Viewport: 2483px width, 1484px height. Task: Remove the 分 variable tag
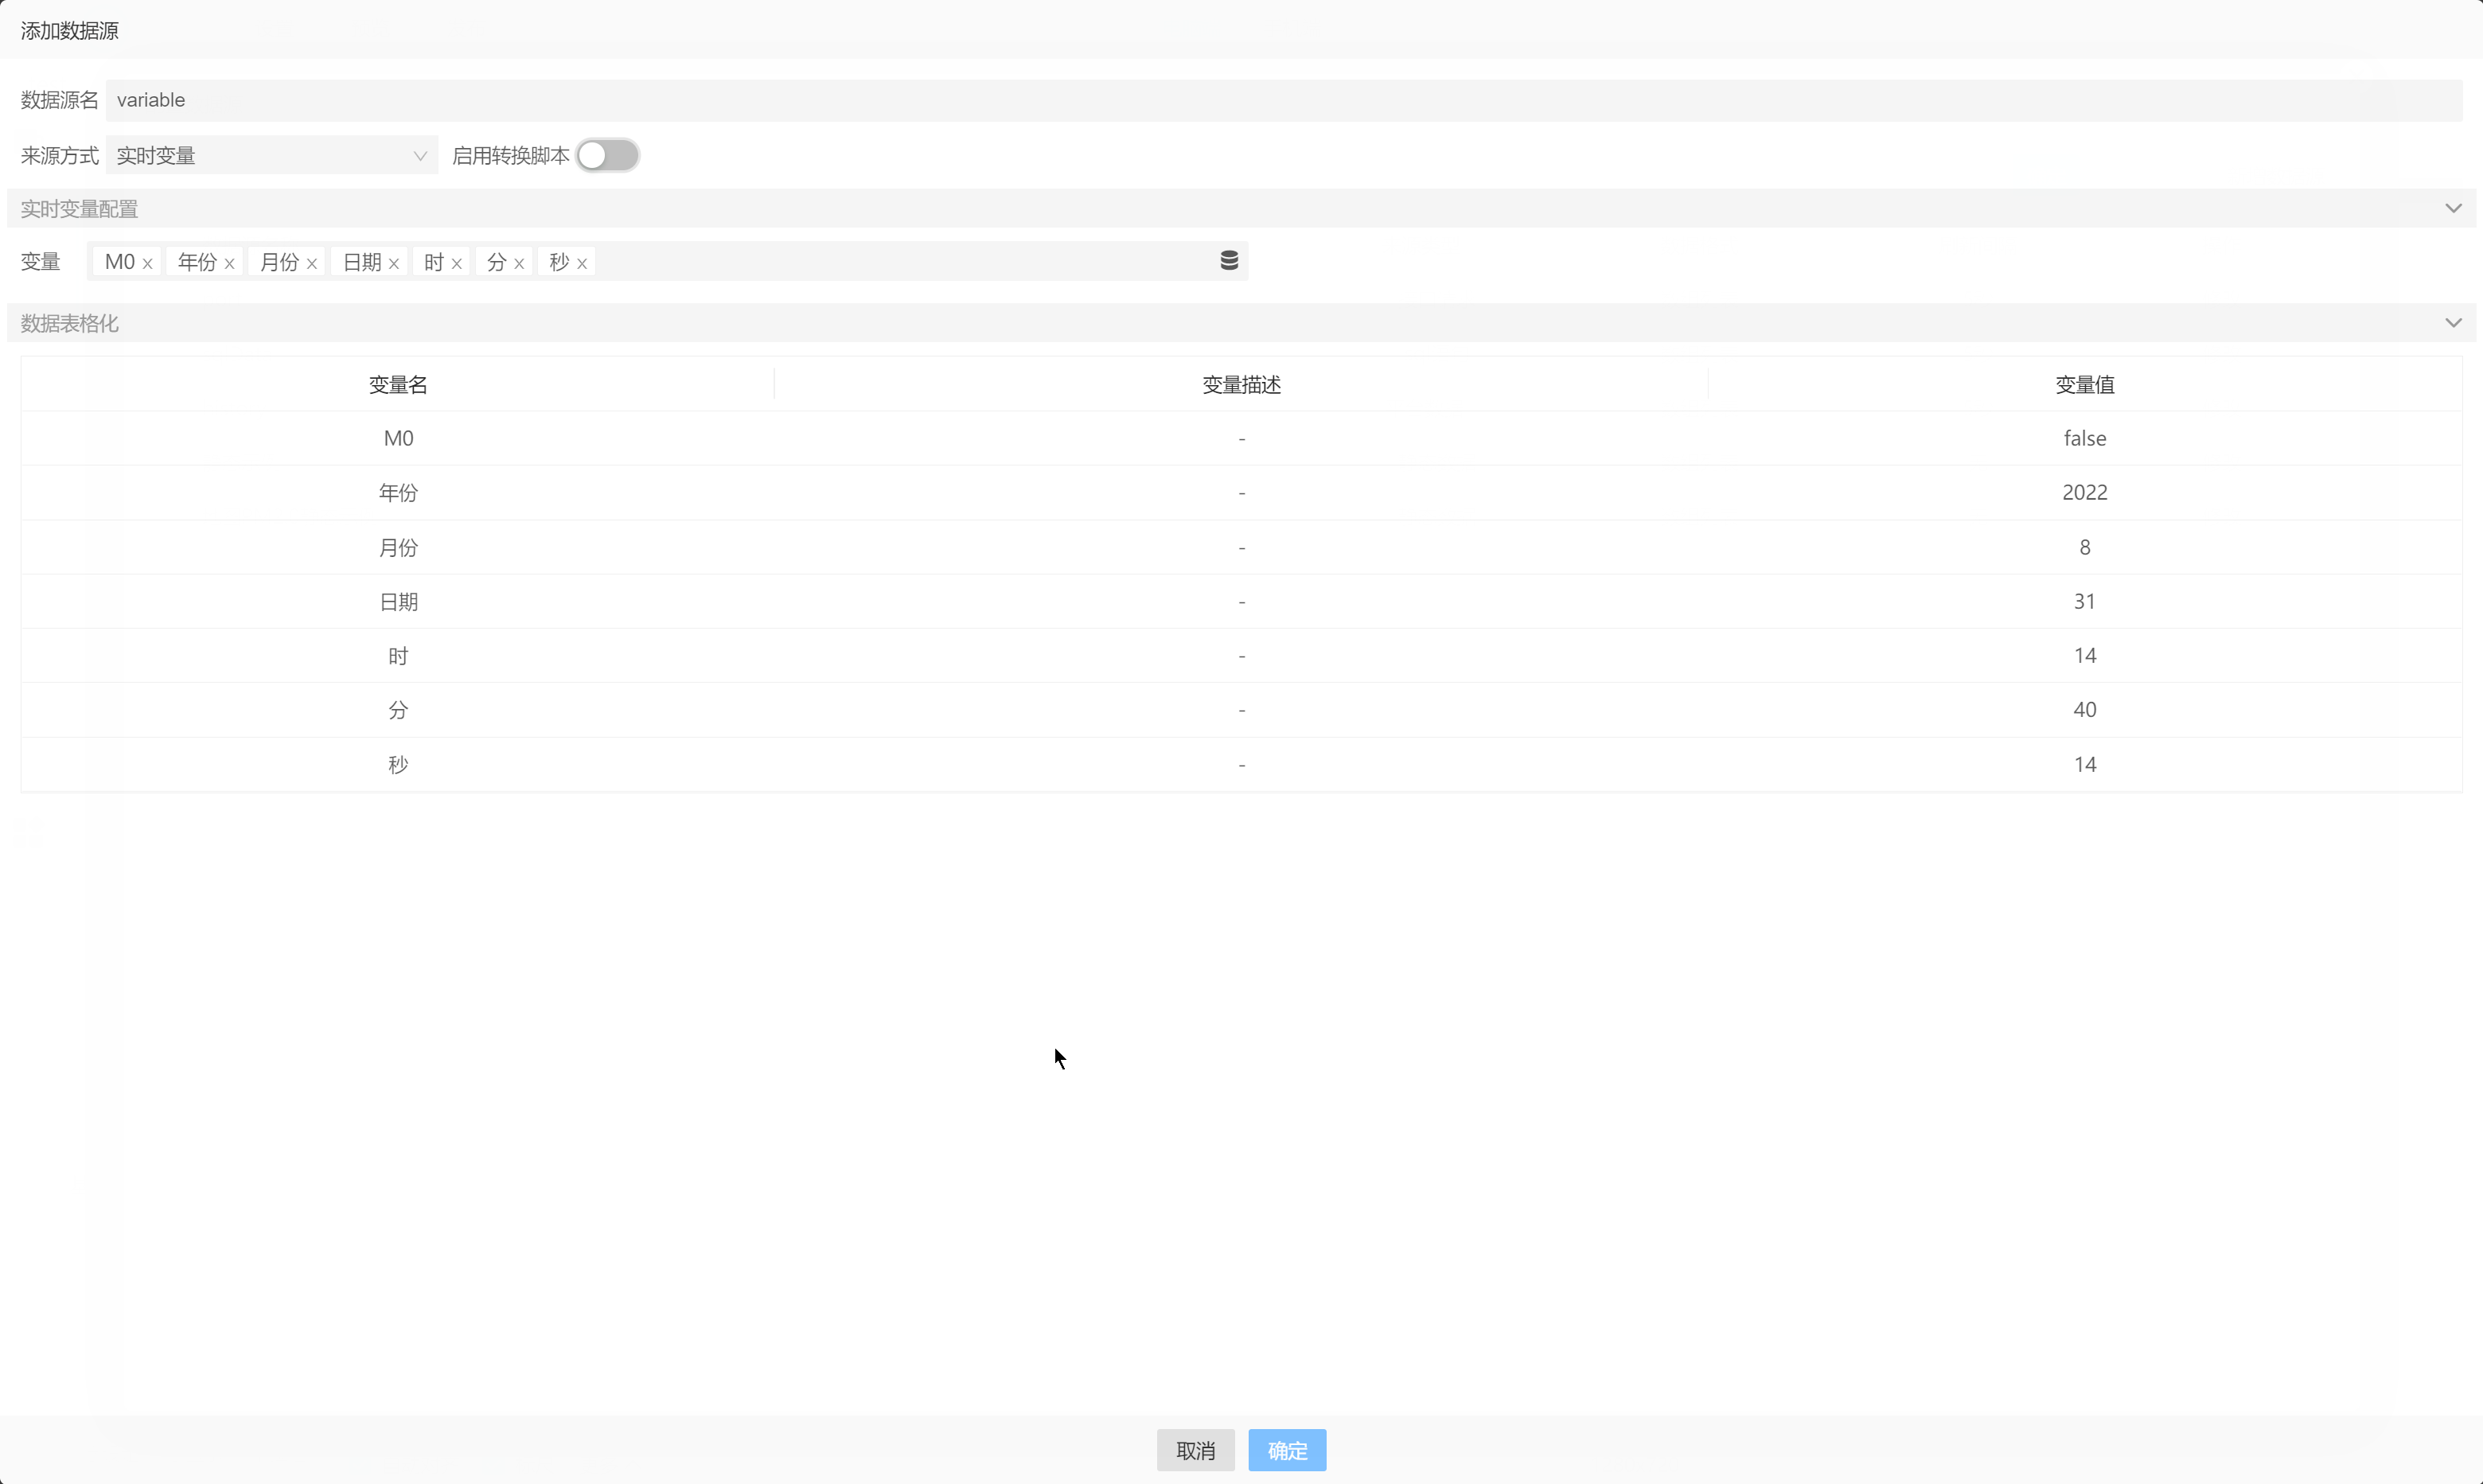pyautogui.click(x=519, y=263)
